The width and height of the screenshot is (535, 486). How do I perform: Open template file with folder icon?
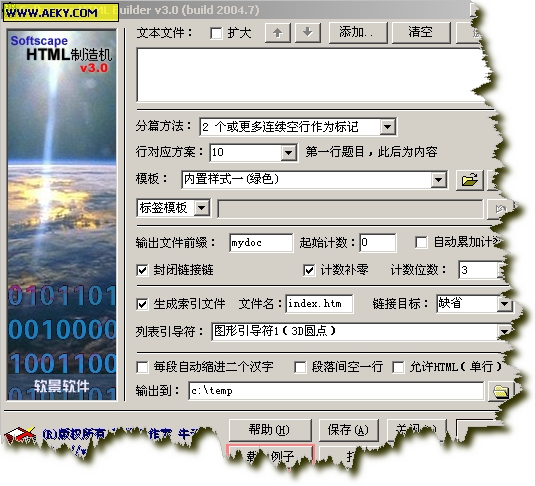(x=469, y=180)
